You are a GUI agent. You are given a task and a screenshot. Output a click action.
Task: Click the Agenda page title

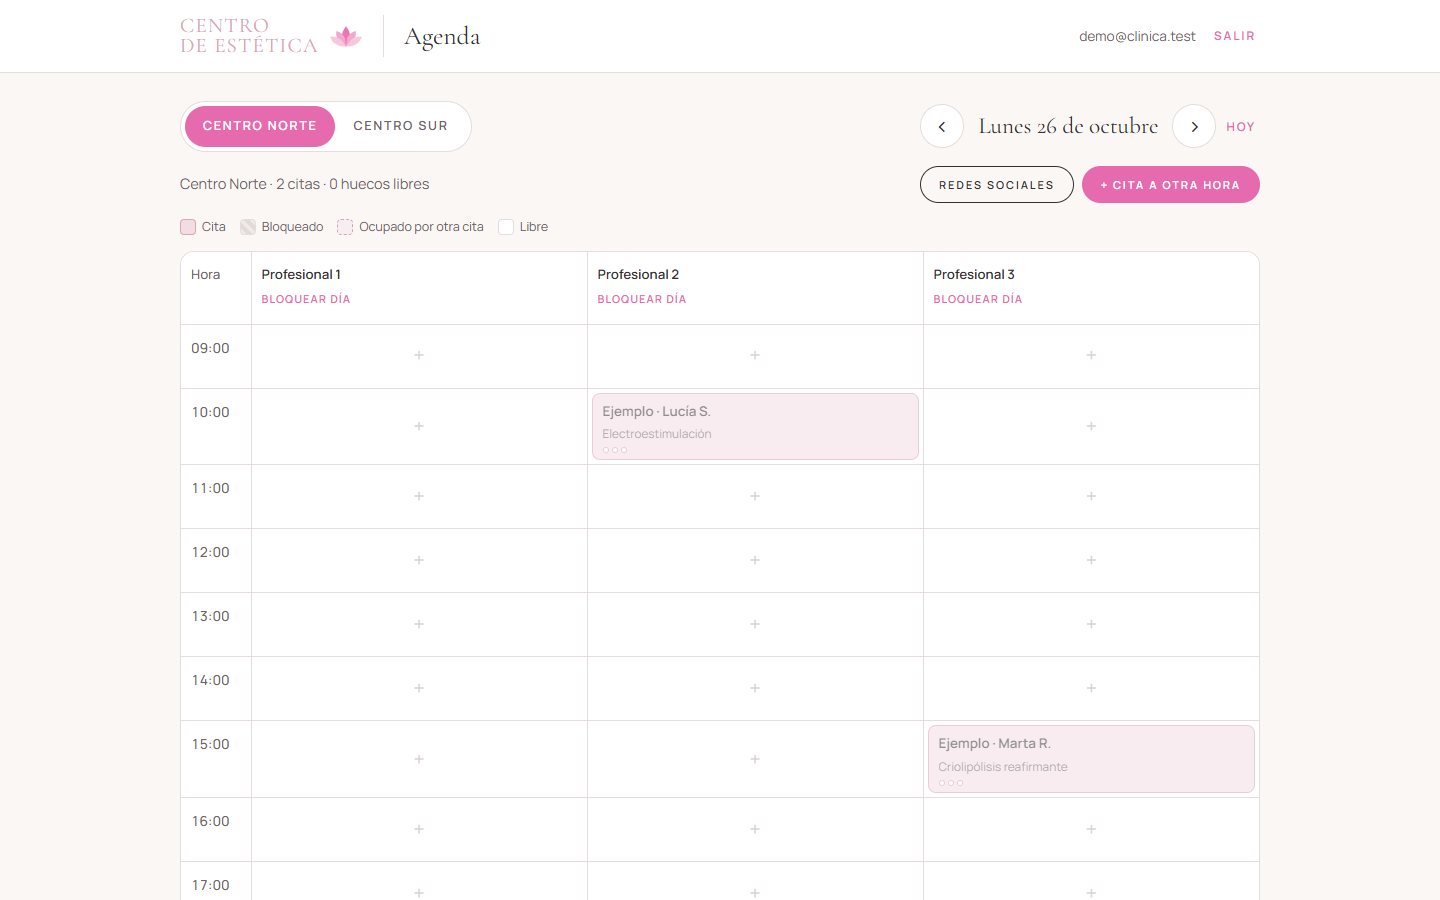tap(442, 37)
